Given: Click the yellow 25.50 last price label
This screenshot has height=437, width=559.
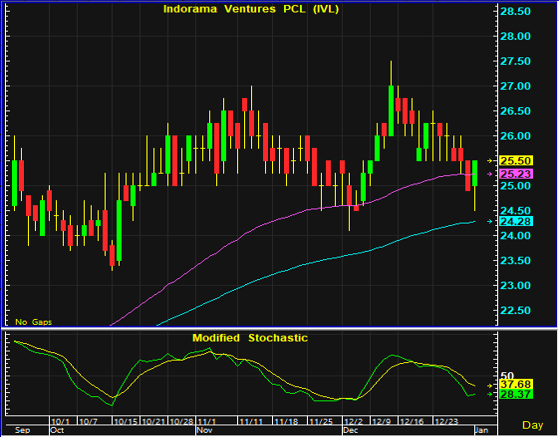Looking at the screenshot, I should click(x=516, y=161).
